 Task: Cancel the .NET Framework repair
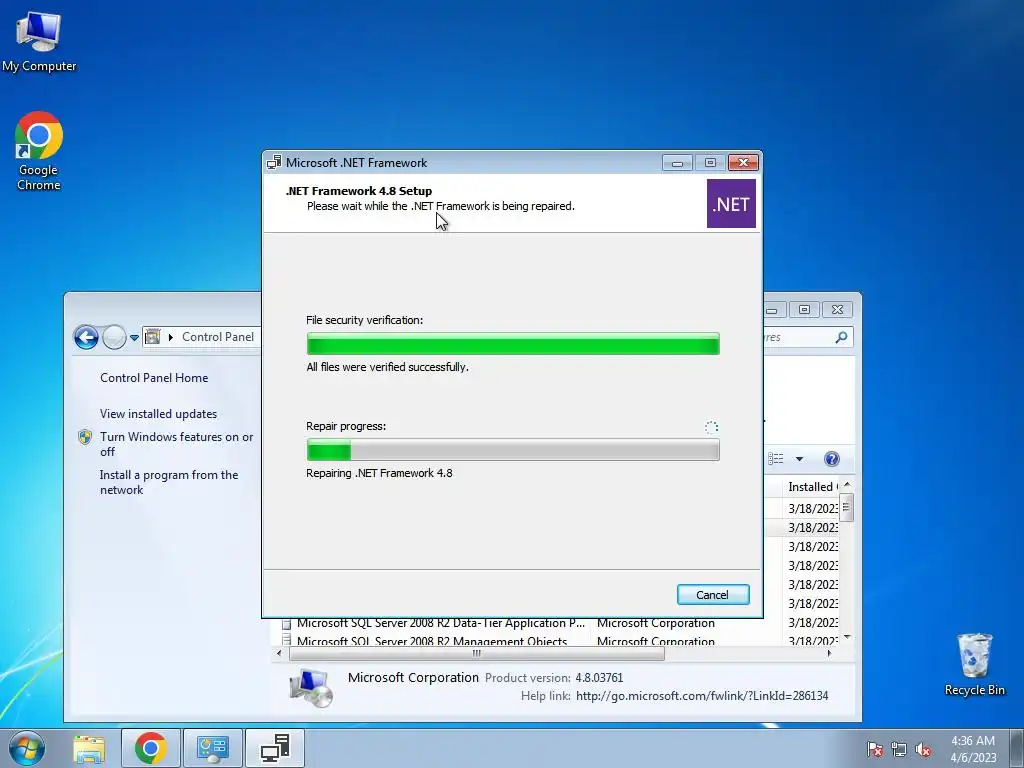[712, 594]
